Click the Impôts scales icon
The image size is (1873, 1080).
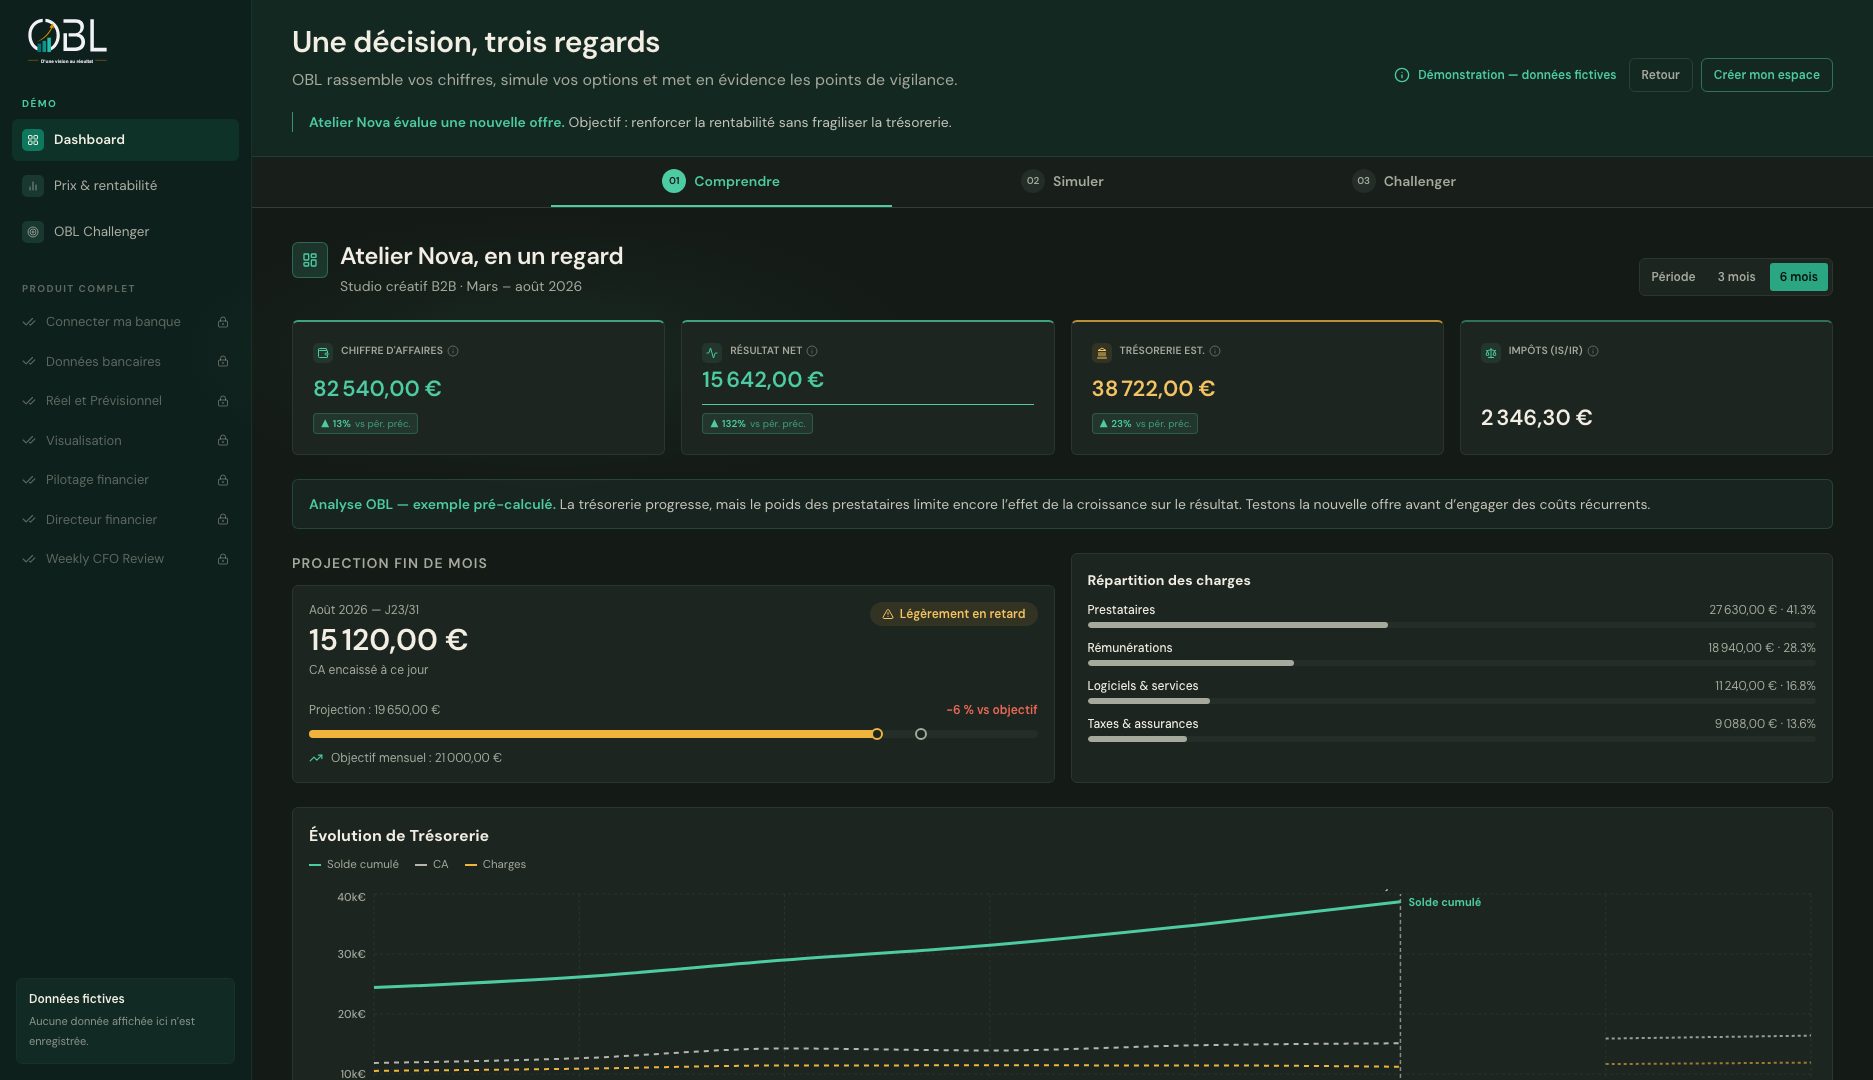point(1491,352)
